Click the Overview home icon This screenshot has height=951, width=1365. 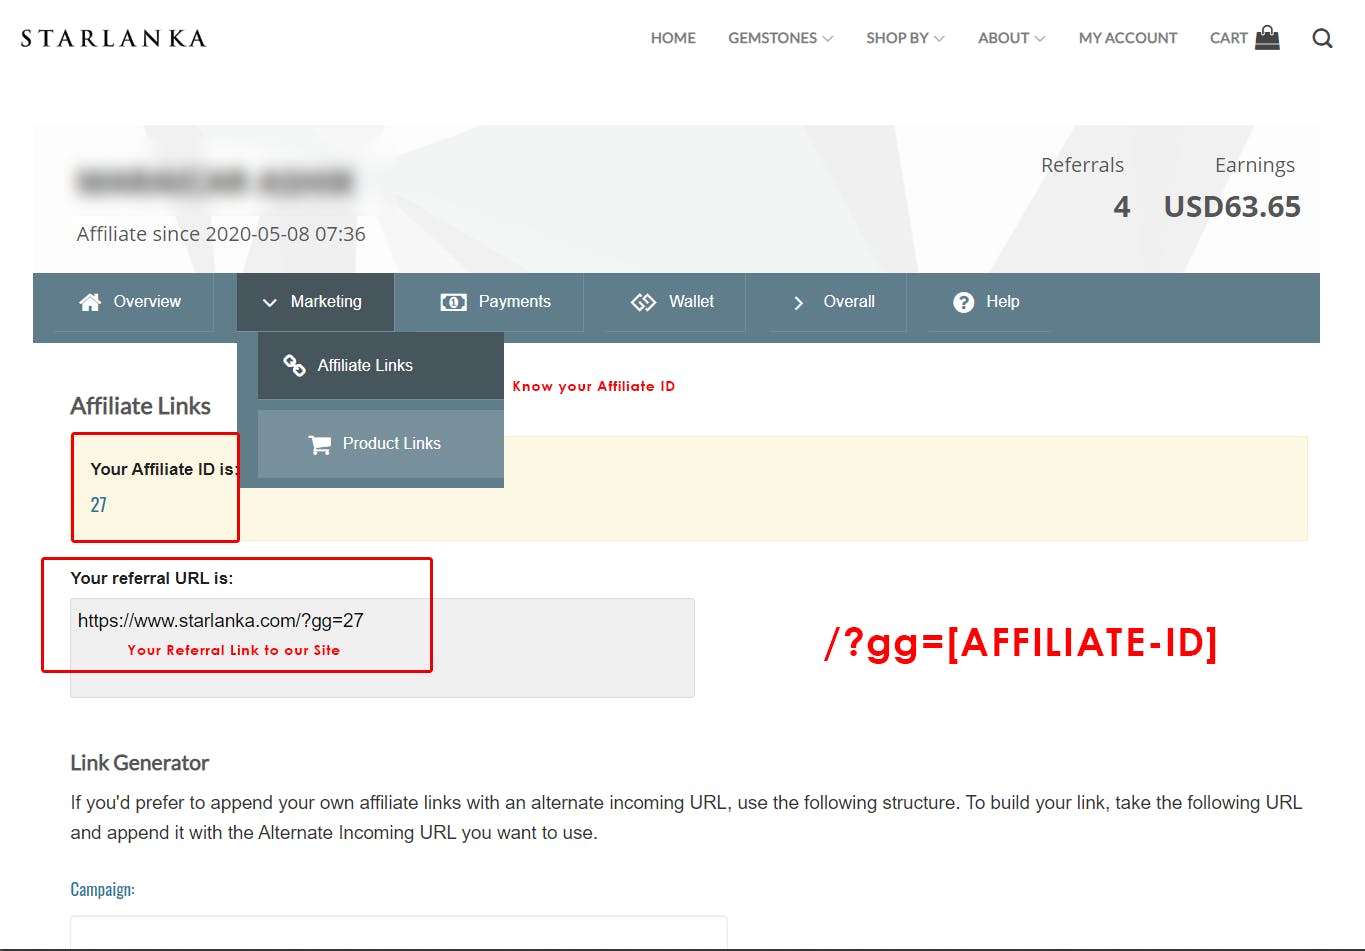90,302
